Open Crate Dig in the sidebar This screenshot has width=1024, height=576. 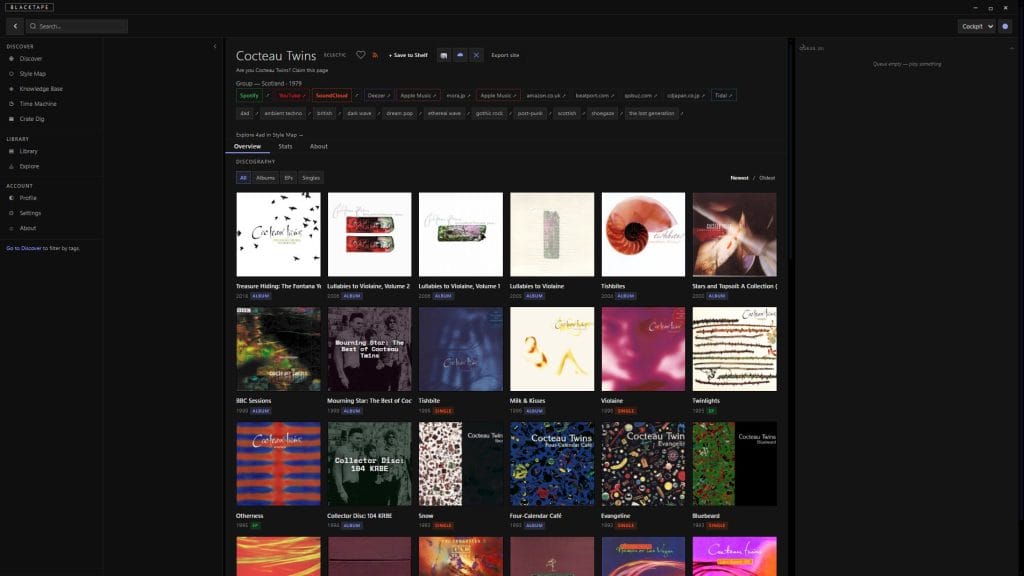[x=32, y=118]
